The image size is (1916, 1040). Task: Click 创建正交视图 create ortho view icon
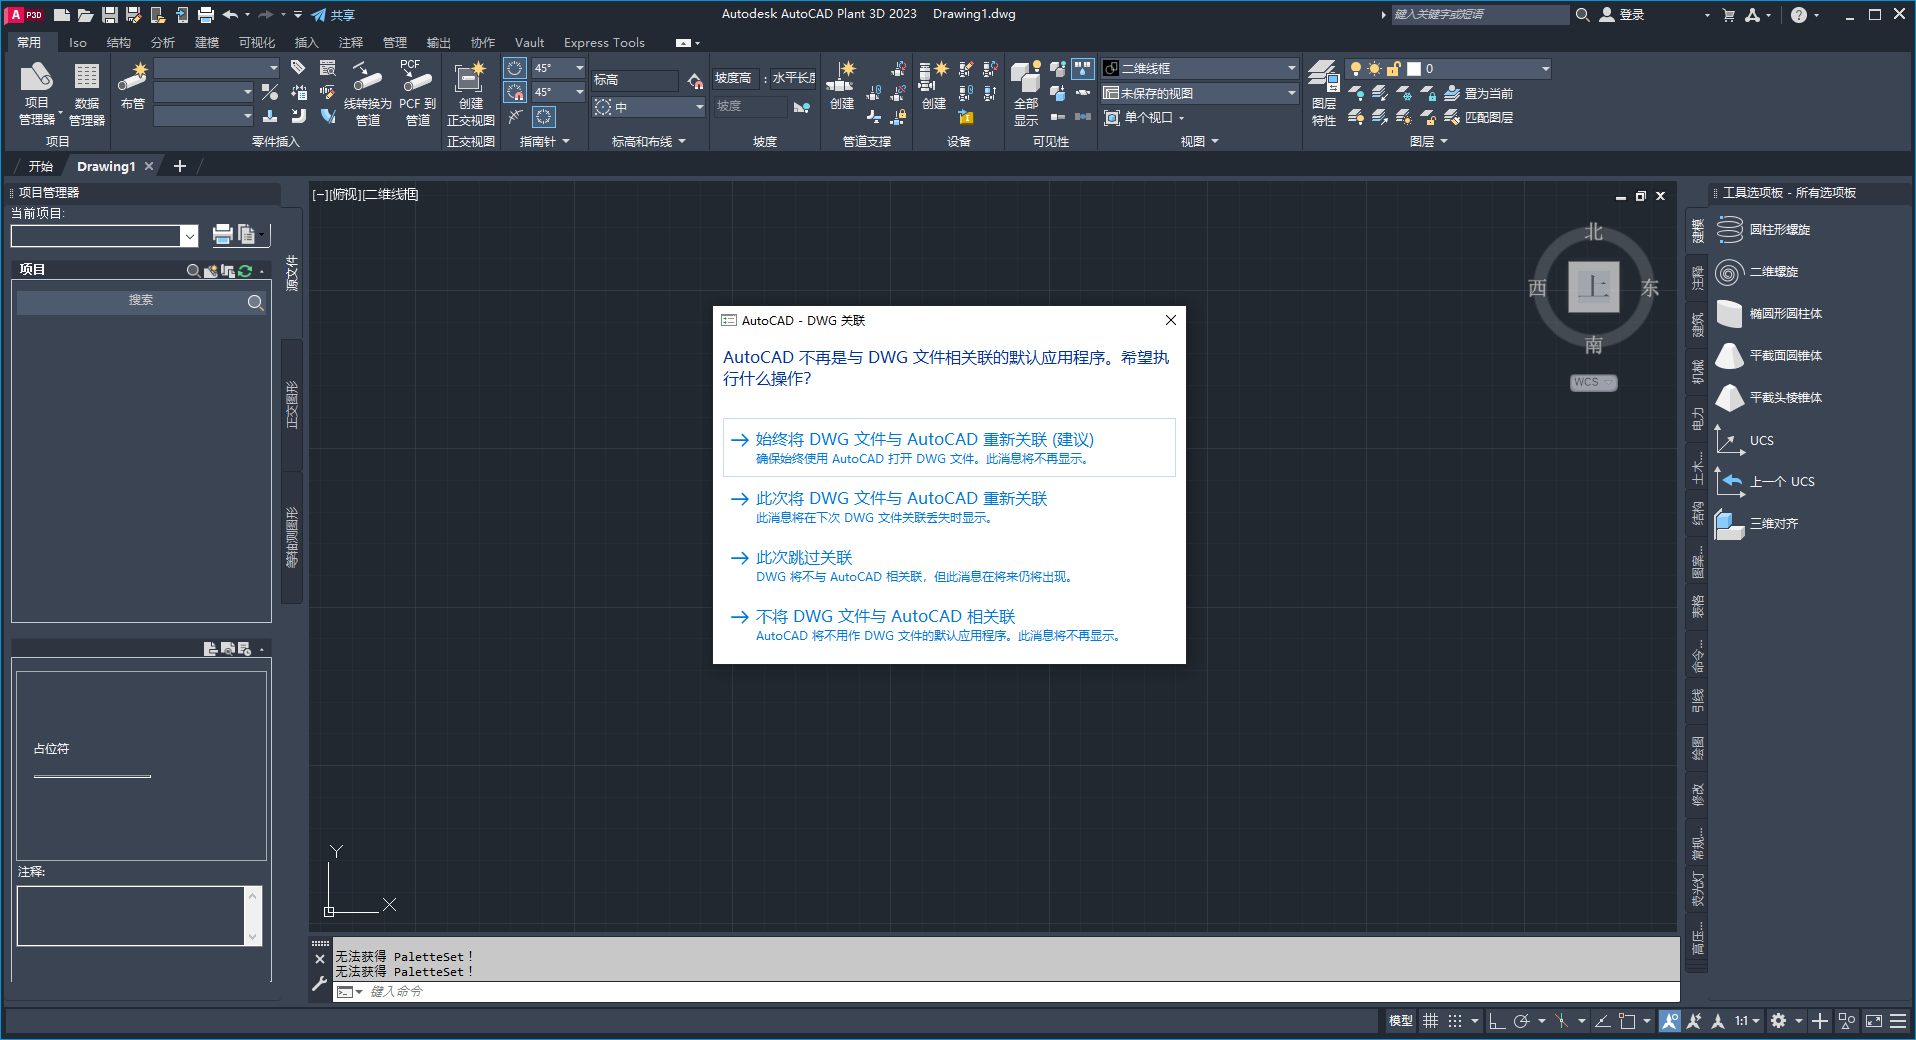pyautogui.click(x=470, y=92)
